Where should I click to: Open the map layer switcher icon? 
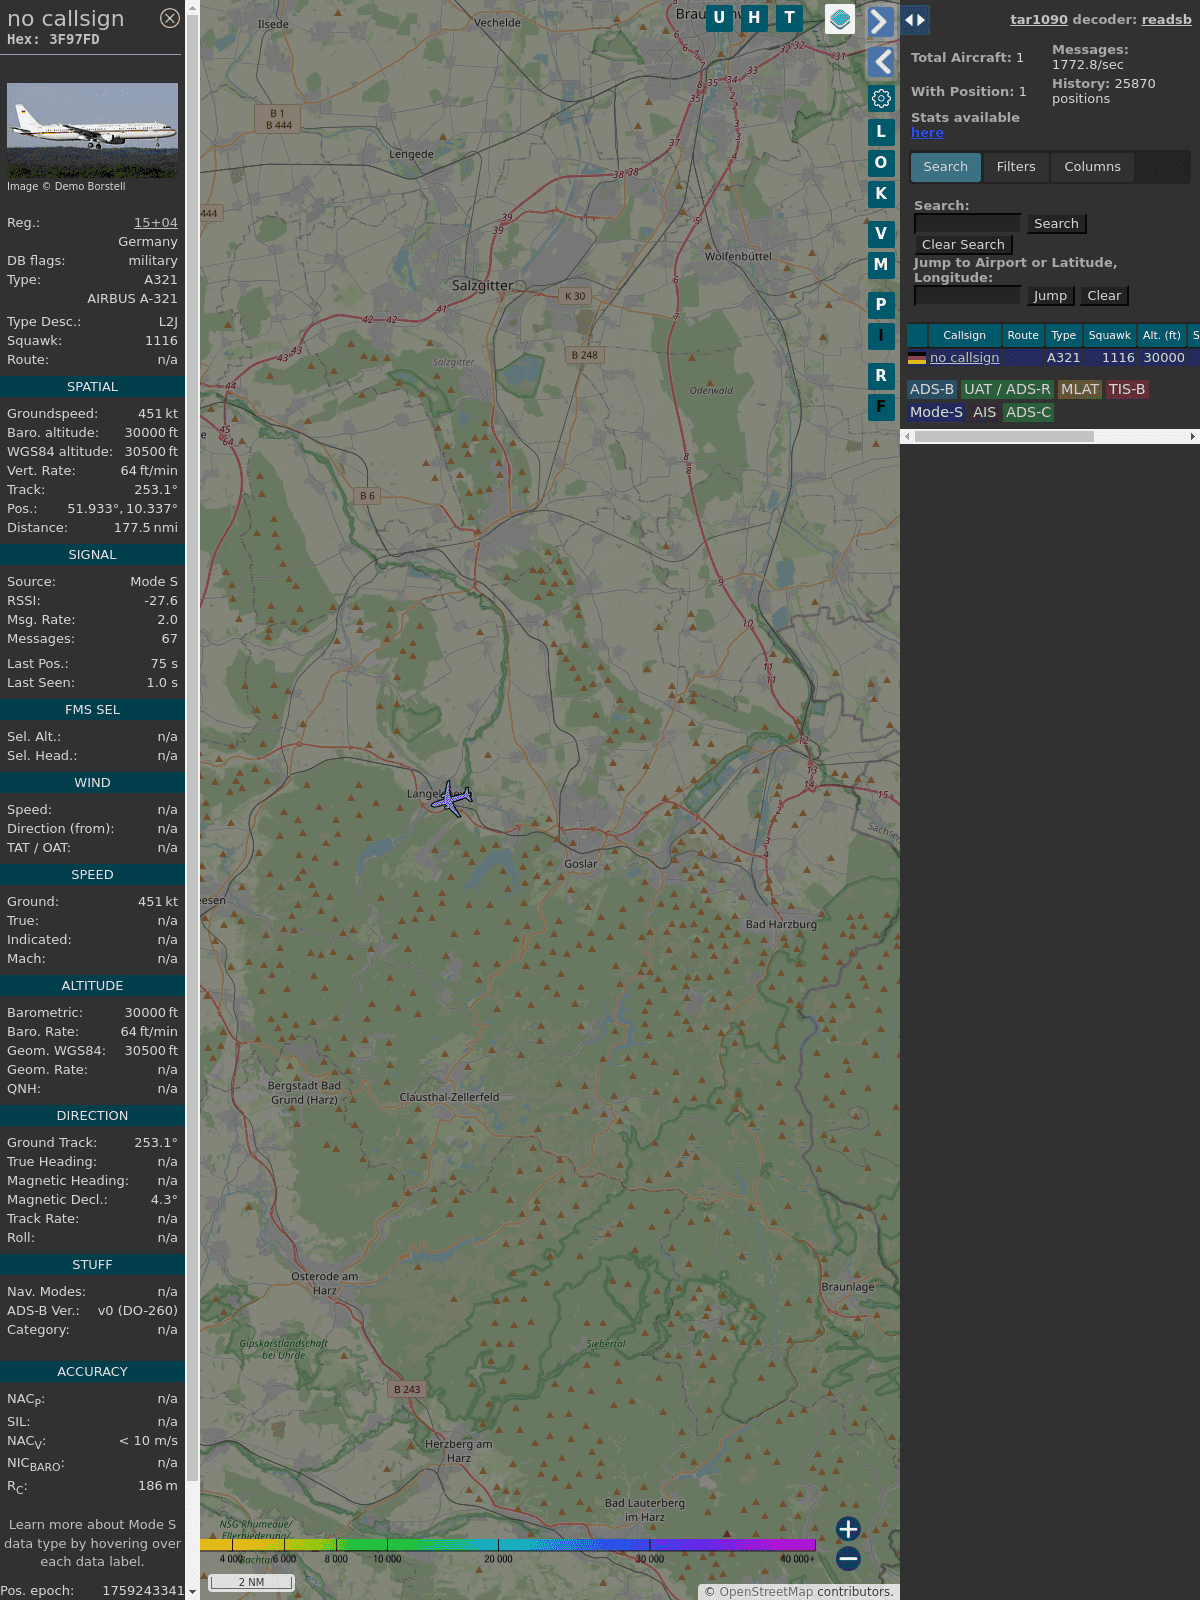tap(840, 18)
